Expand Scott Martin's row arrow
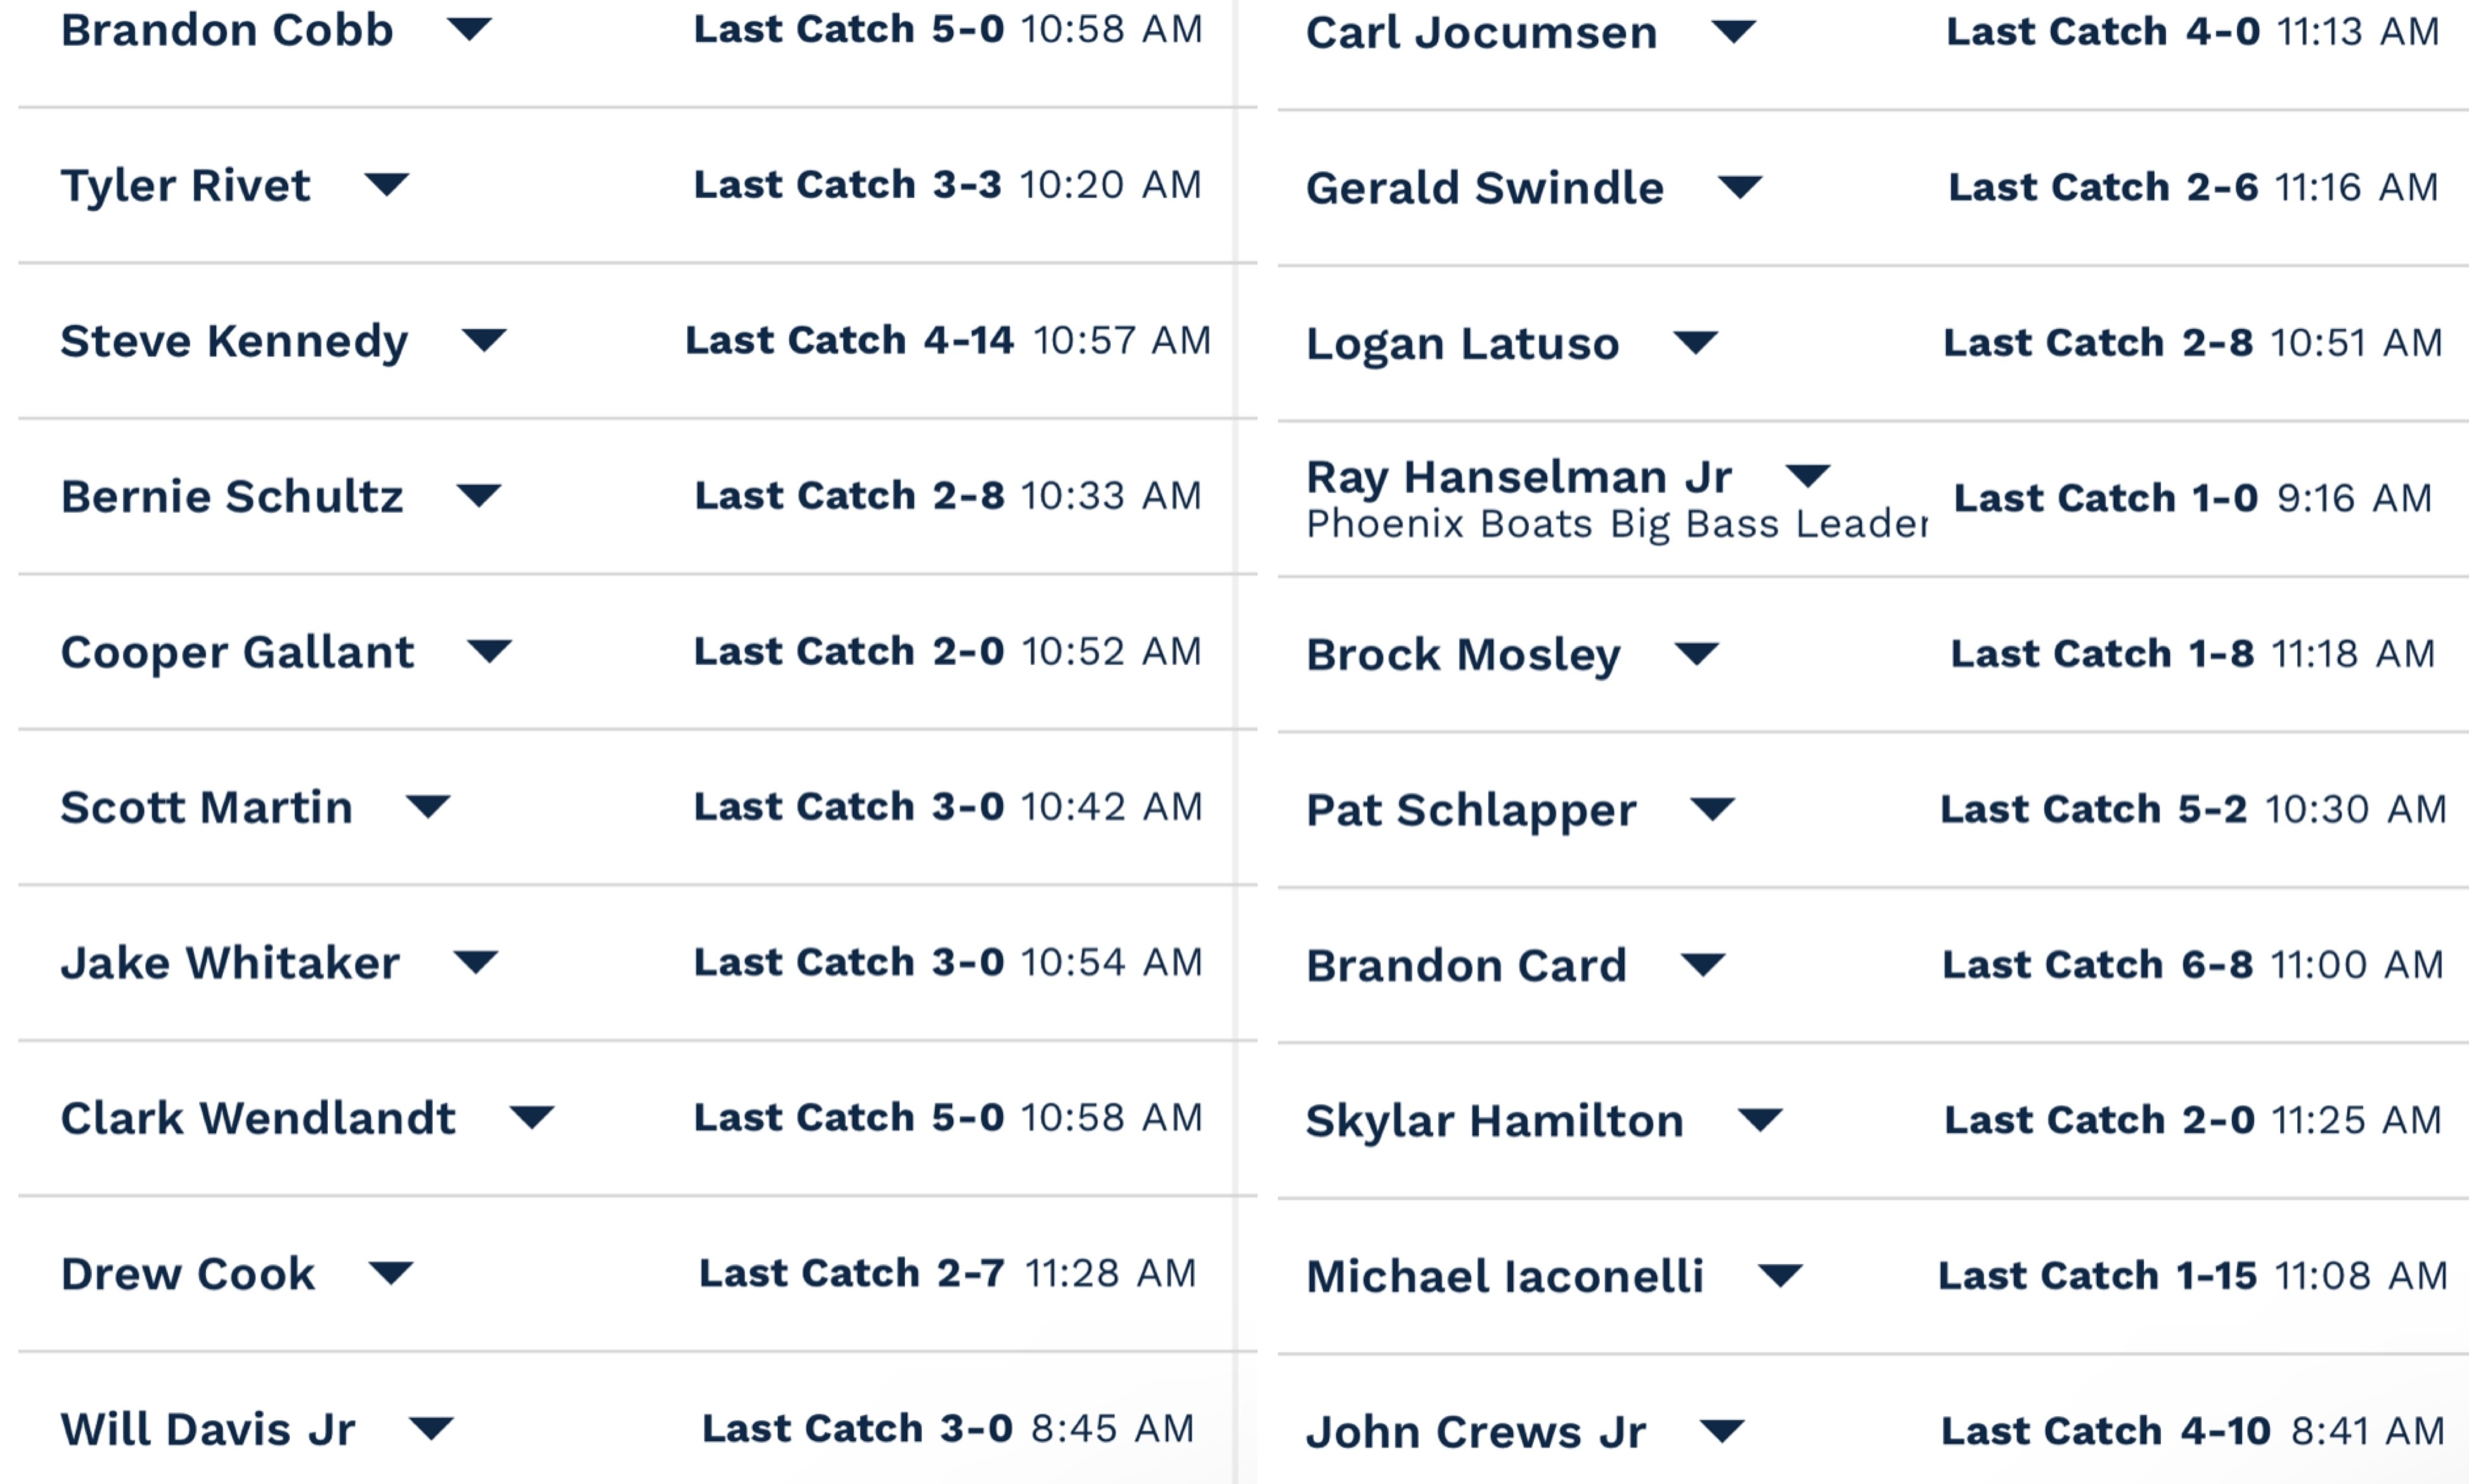2469x1484 pixels. [428, 806]
